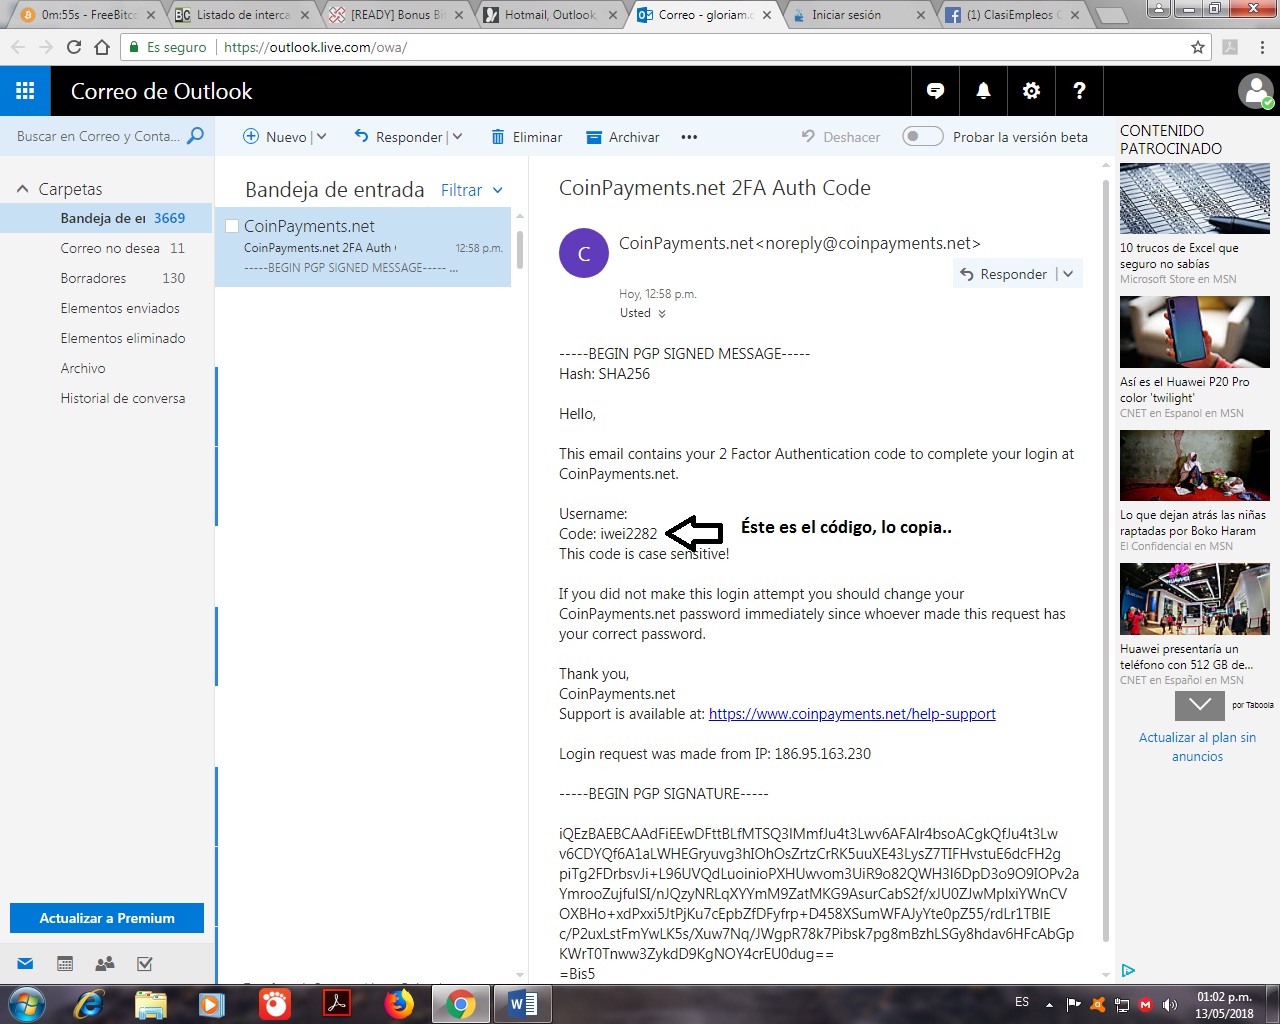This screenshot has width=1280, height=1024.
Task: Click Actualizar al plan sin anuncios link
Action: pyautogui.click(x=1197, y=747)
